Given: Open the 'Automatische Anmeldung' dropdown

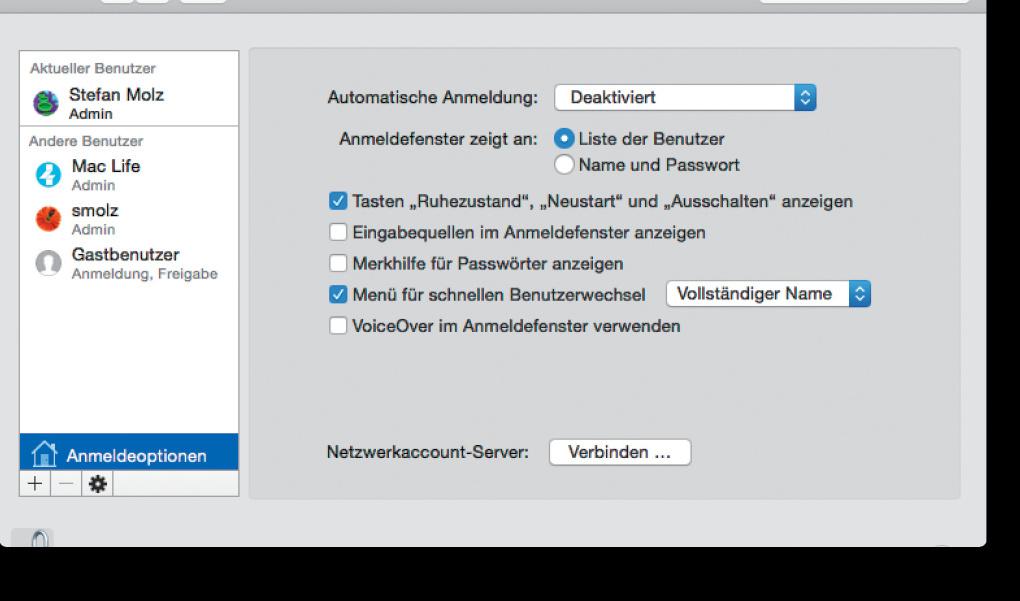Looking at the screenshot, I should [685, 98].
